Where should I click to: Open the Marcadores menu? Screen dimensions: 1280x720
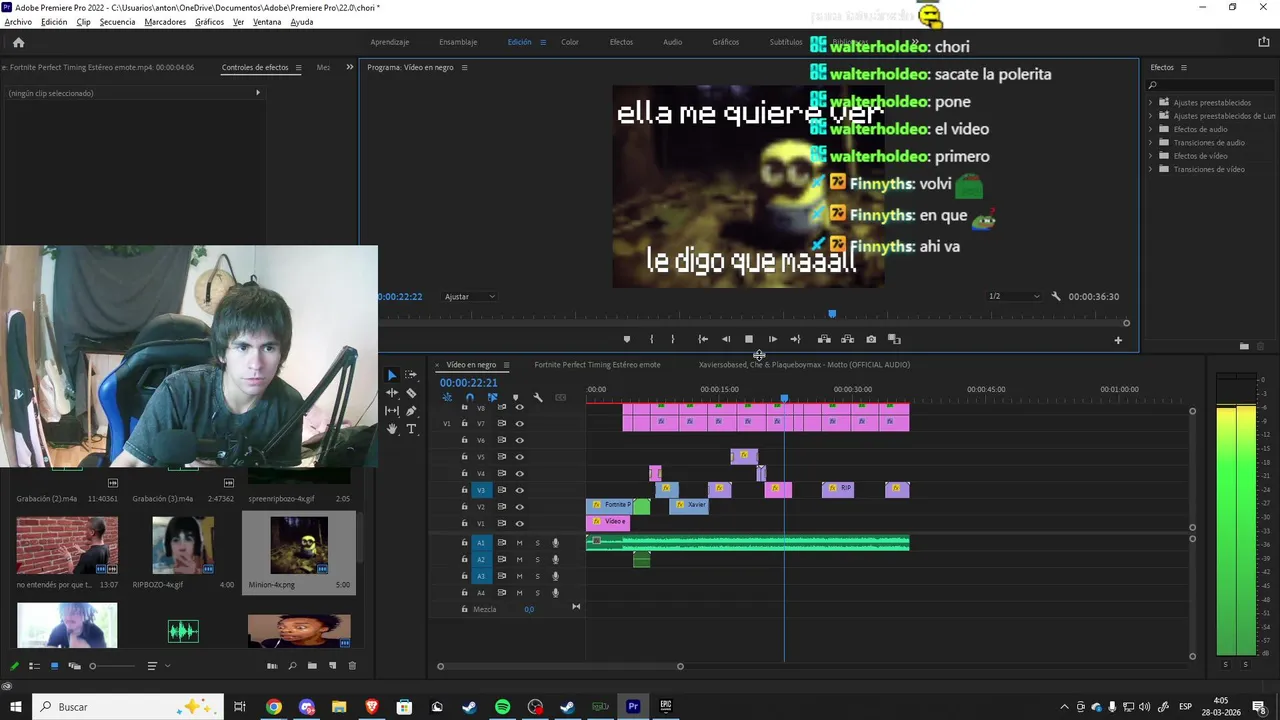pyautogui.click(x=165, y=22)
